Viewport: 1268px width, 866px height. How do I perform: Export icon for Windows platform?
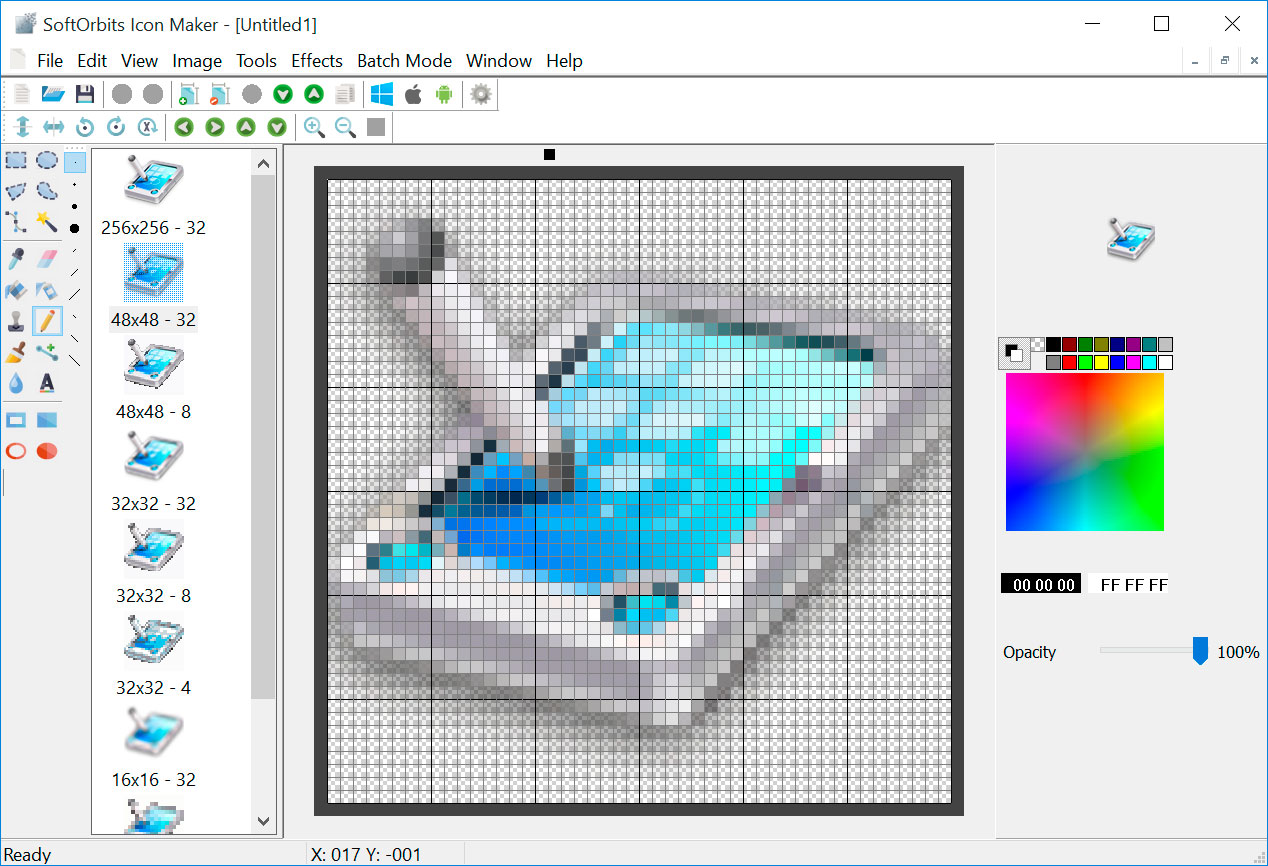click(x=381, y=93)
